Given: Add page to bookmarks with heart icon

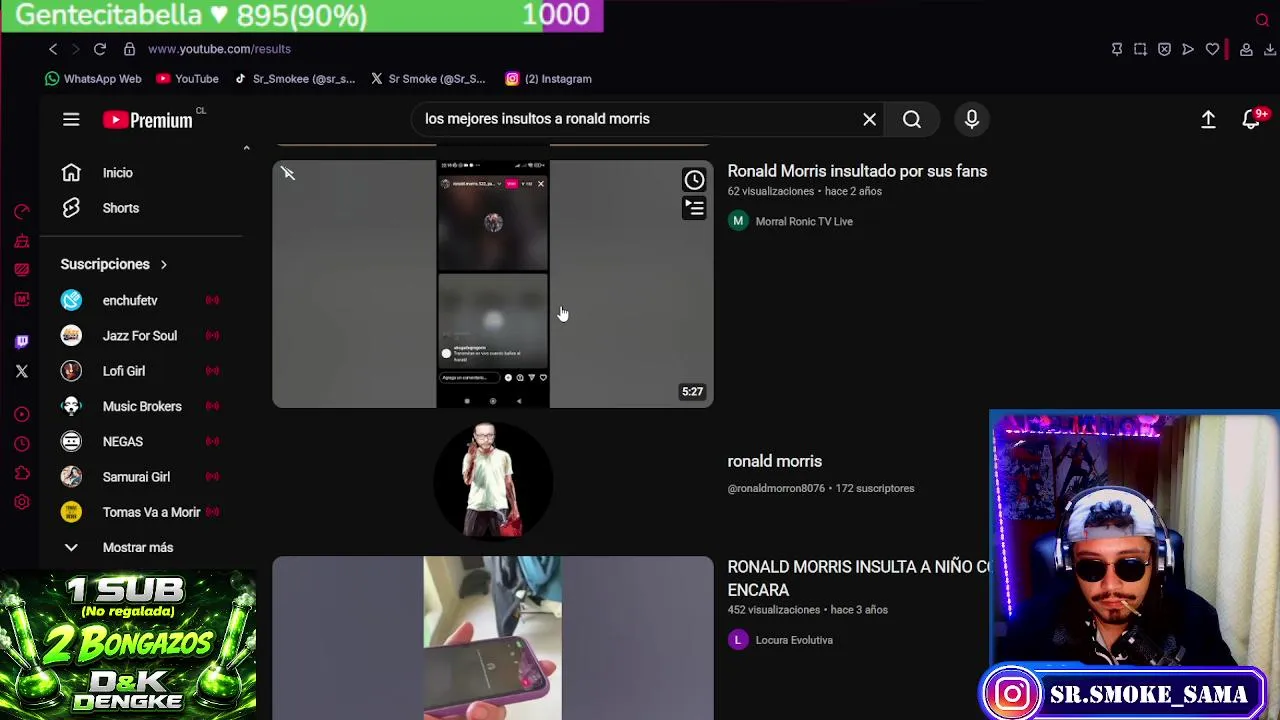Looking at the screenshot, I should (1212, 49).
